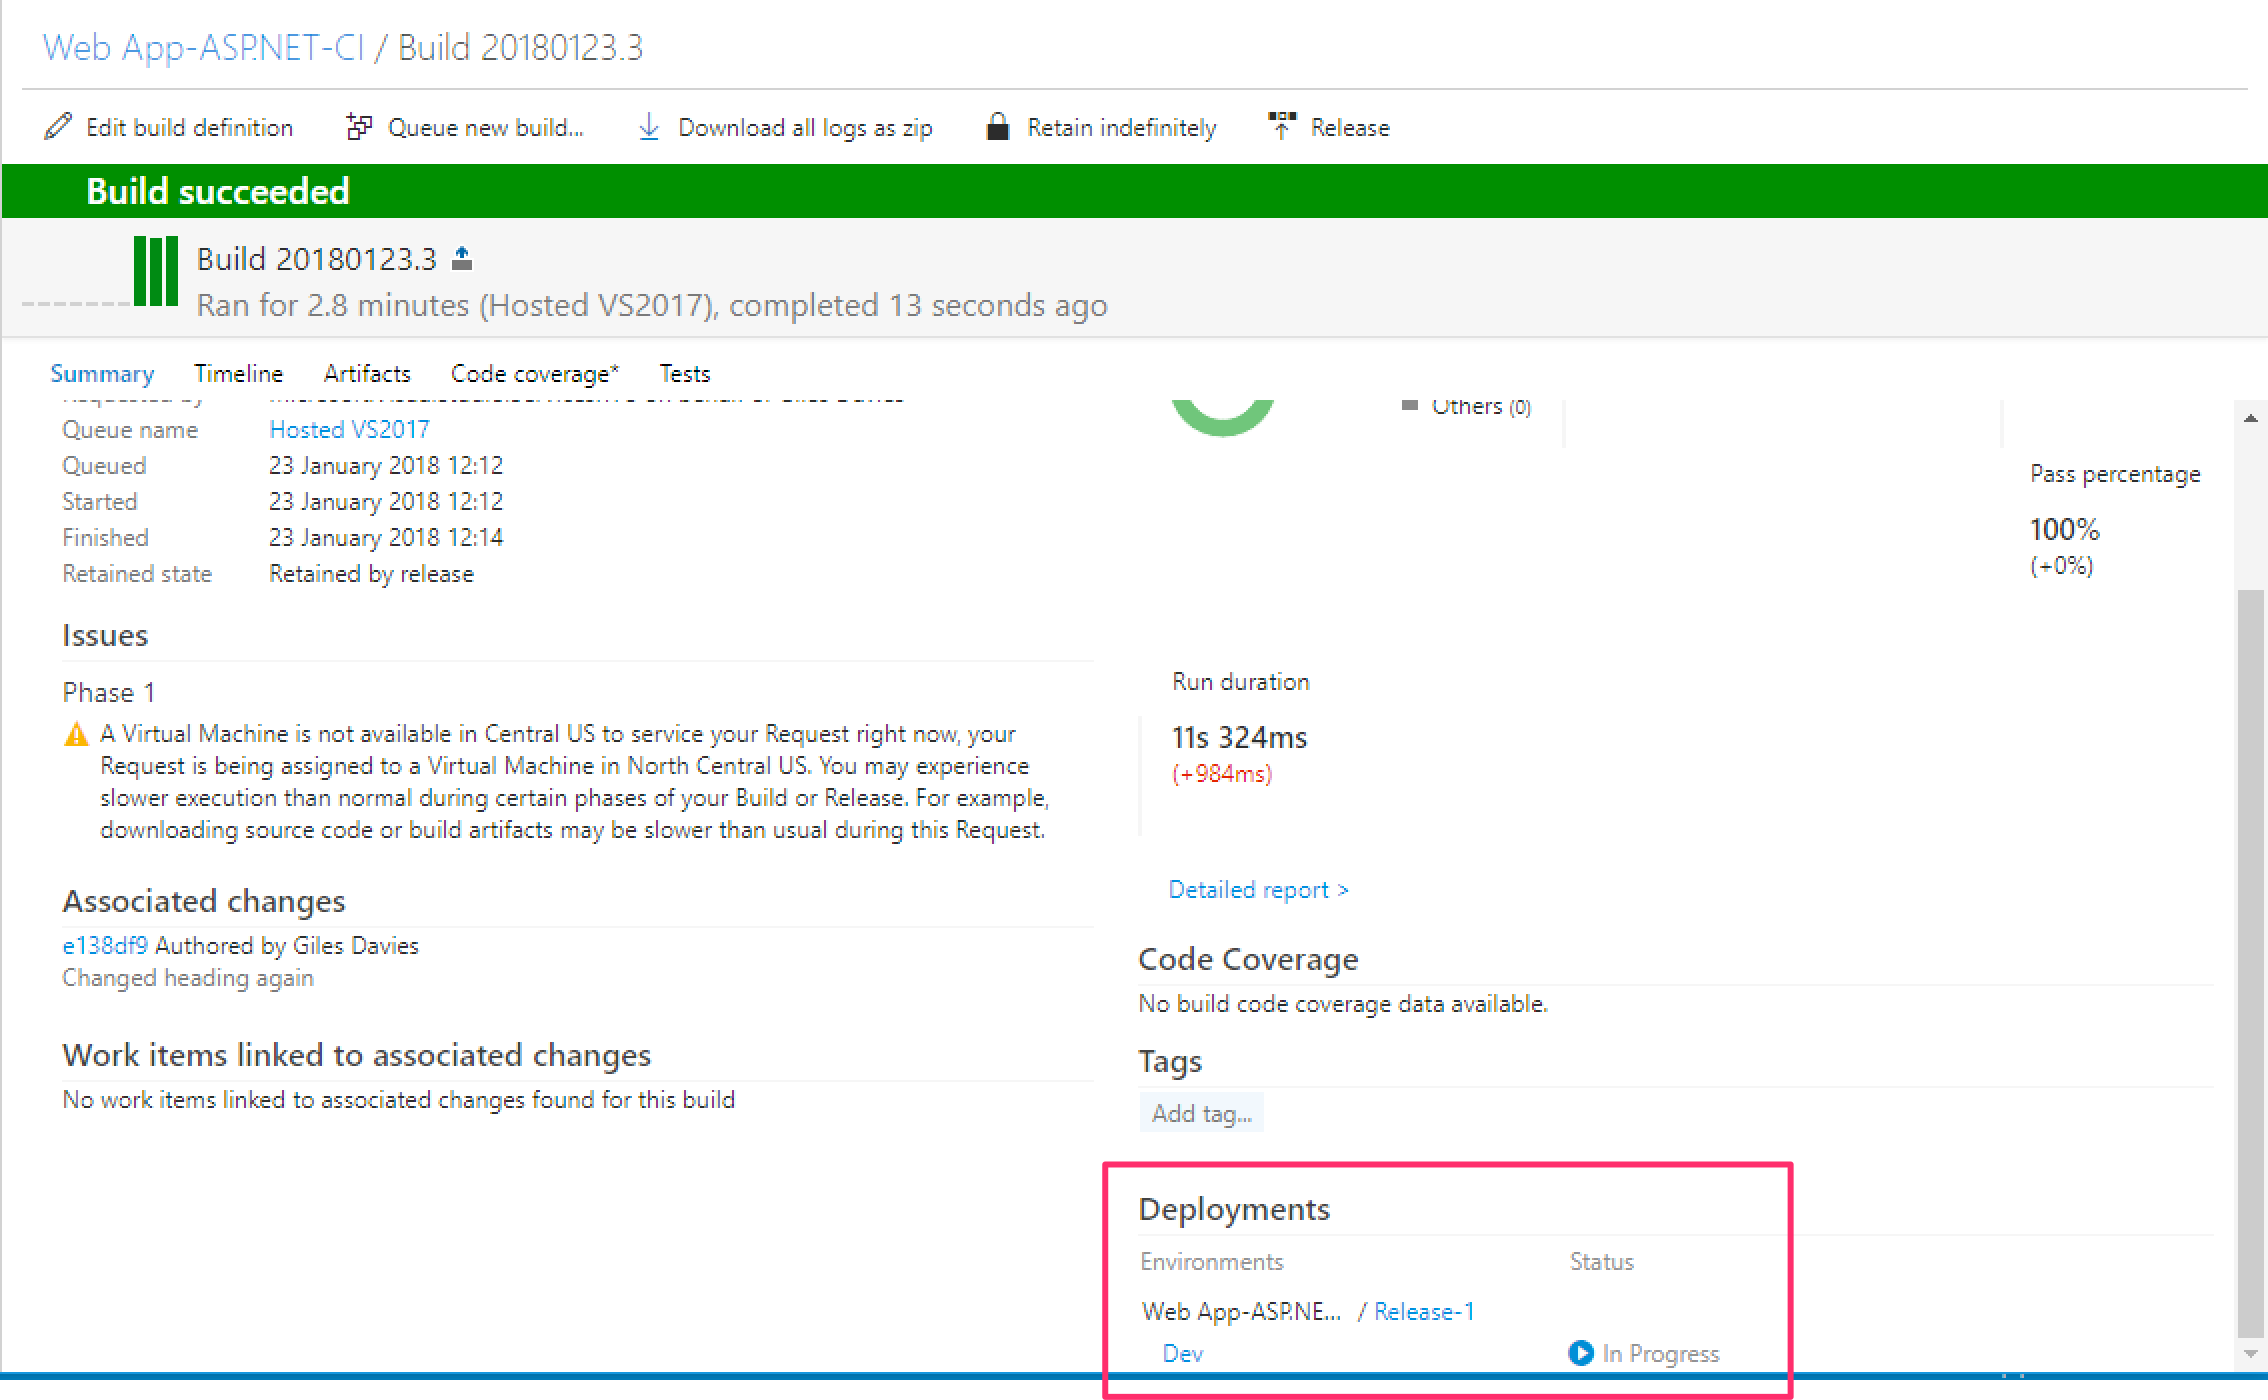
Task: Click the Release toolbar icon
Action: (1281, 127)
